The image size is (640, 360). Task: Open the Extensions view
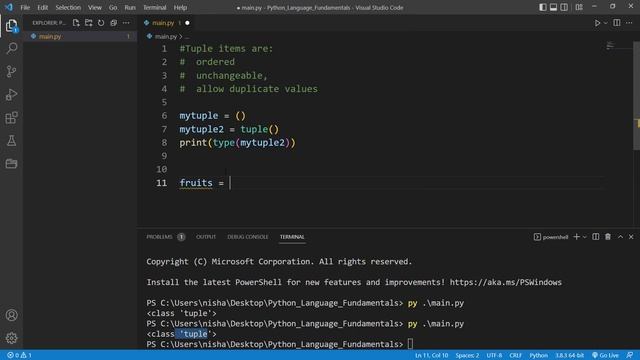click(11, 118)
